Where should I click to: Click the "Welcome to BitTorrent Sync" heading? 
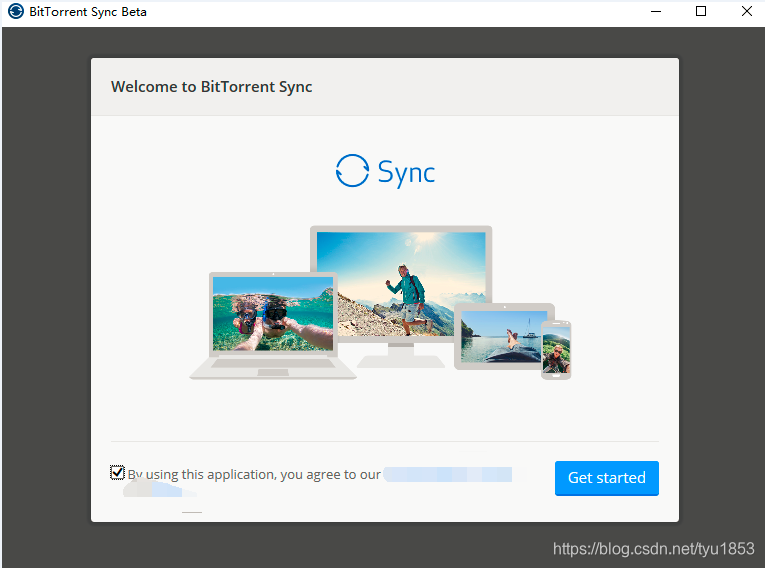(x=211, y=87)
